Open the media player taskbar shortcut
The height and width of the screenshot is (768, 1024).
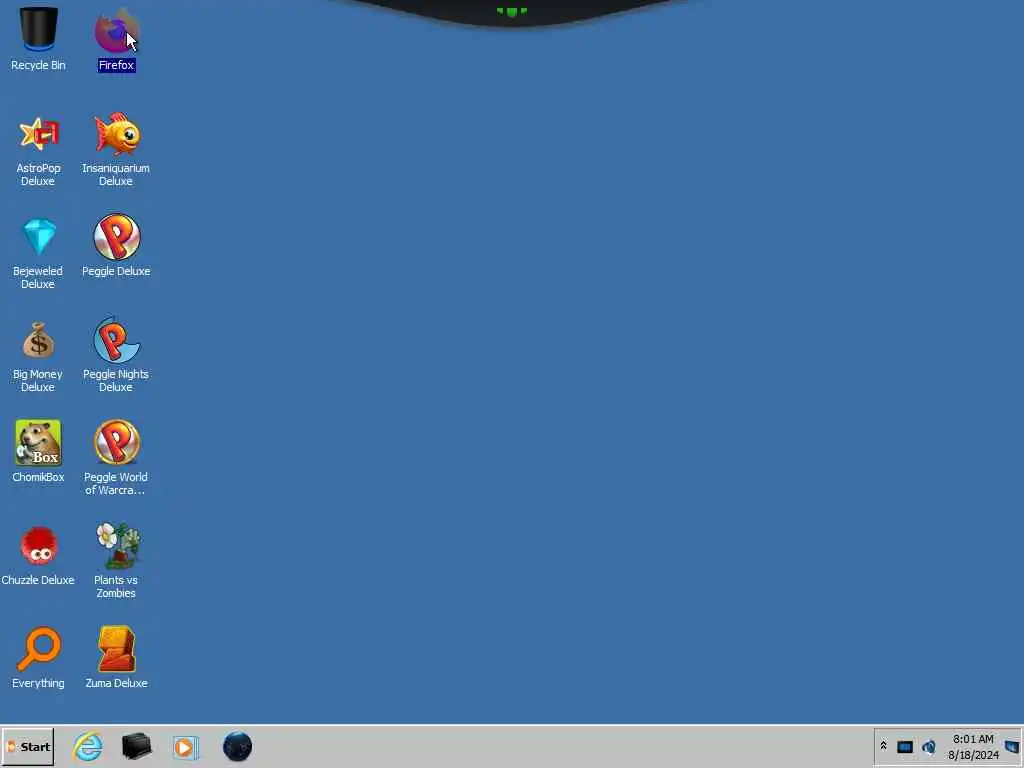[185, 747]
